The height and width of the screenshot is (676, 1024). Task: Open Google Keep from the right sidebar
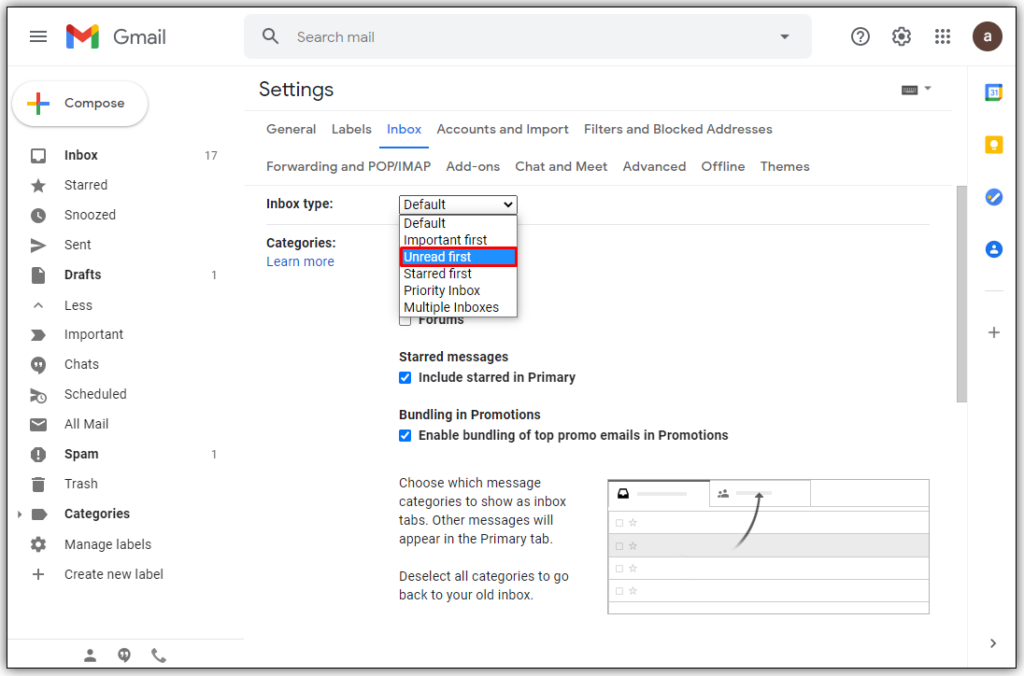point(993,144)
